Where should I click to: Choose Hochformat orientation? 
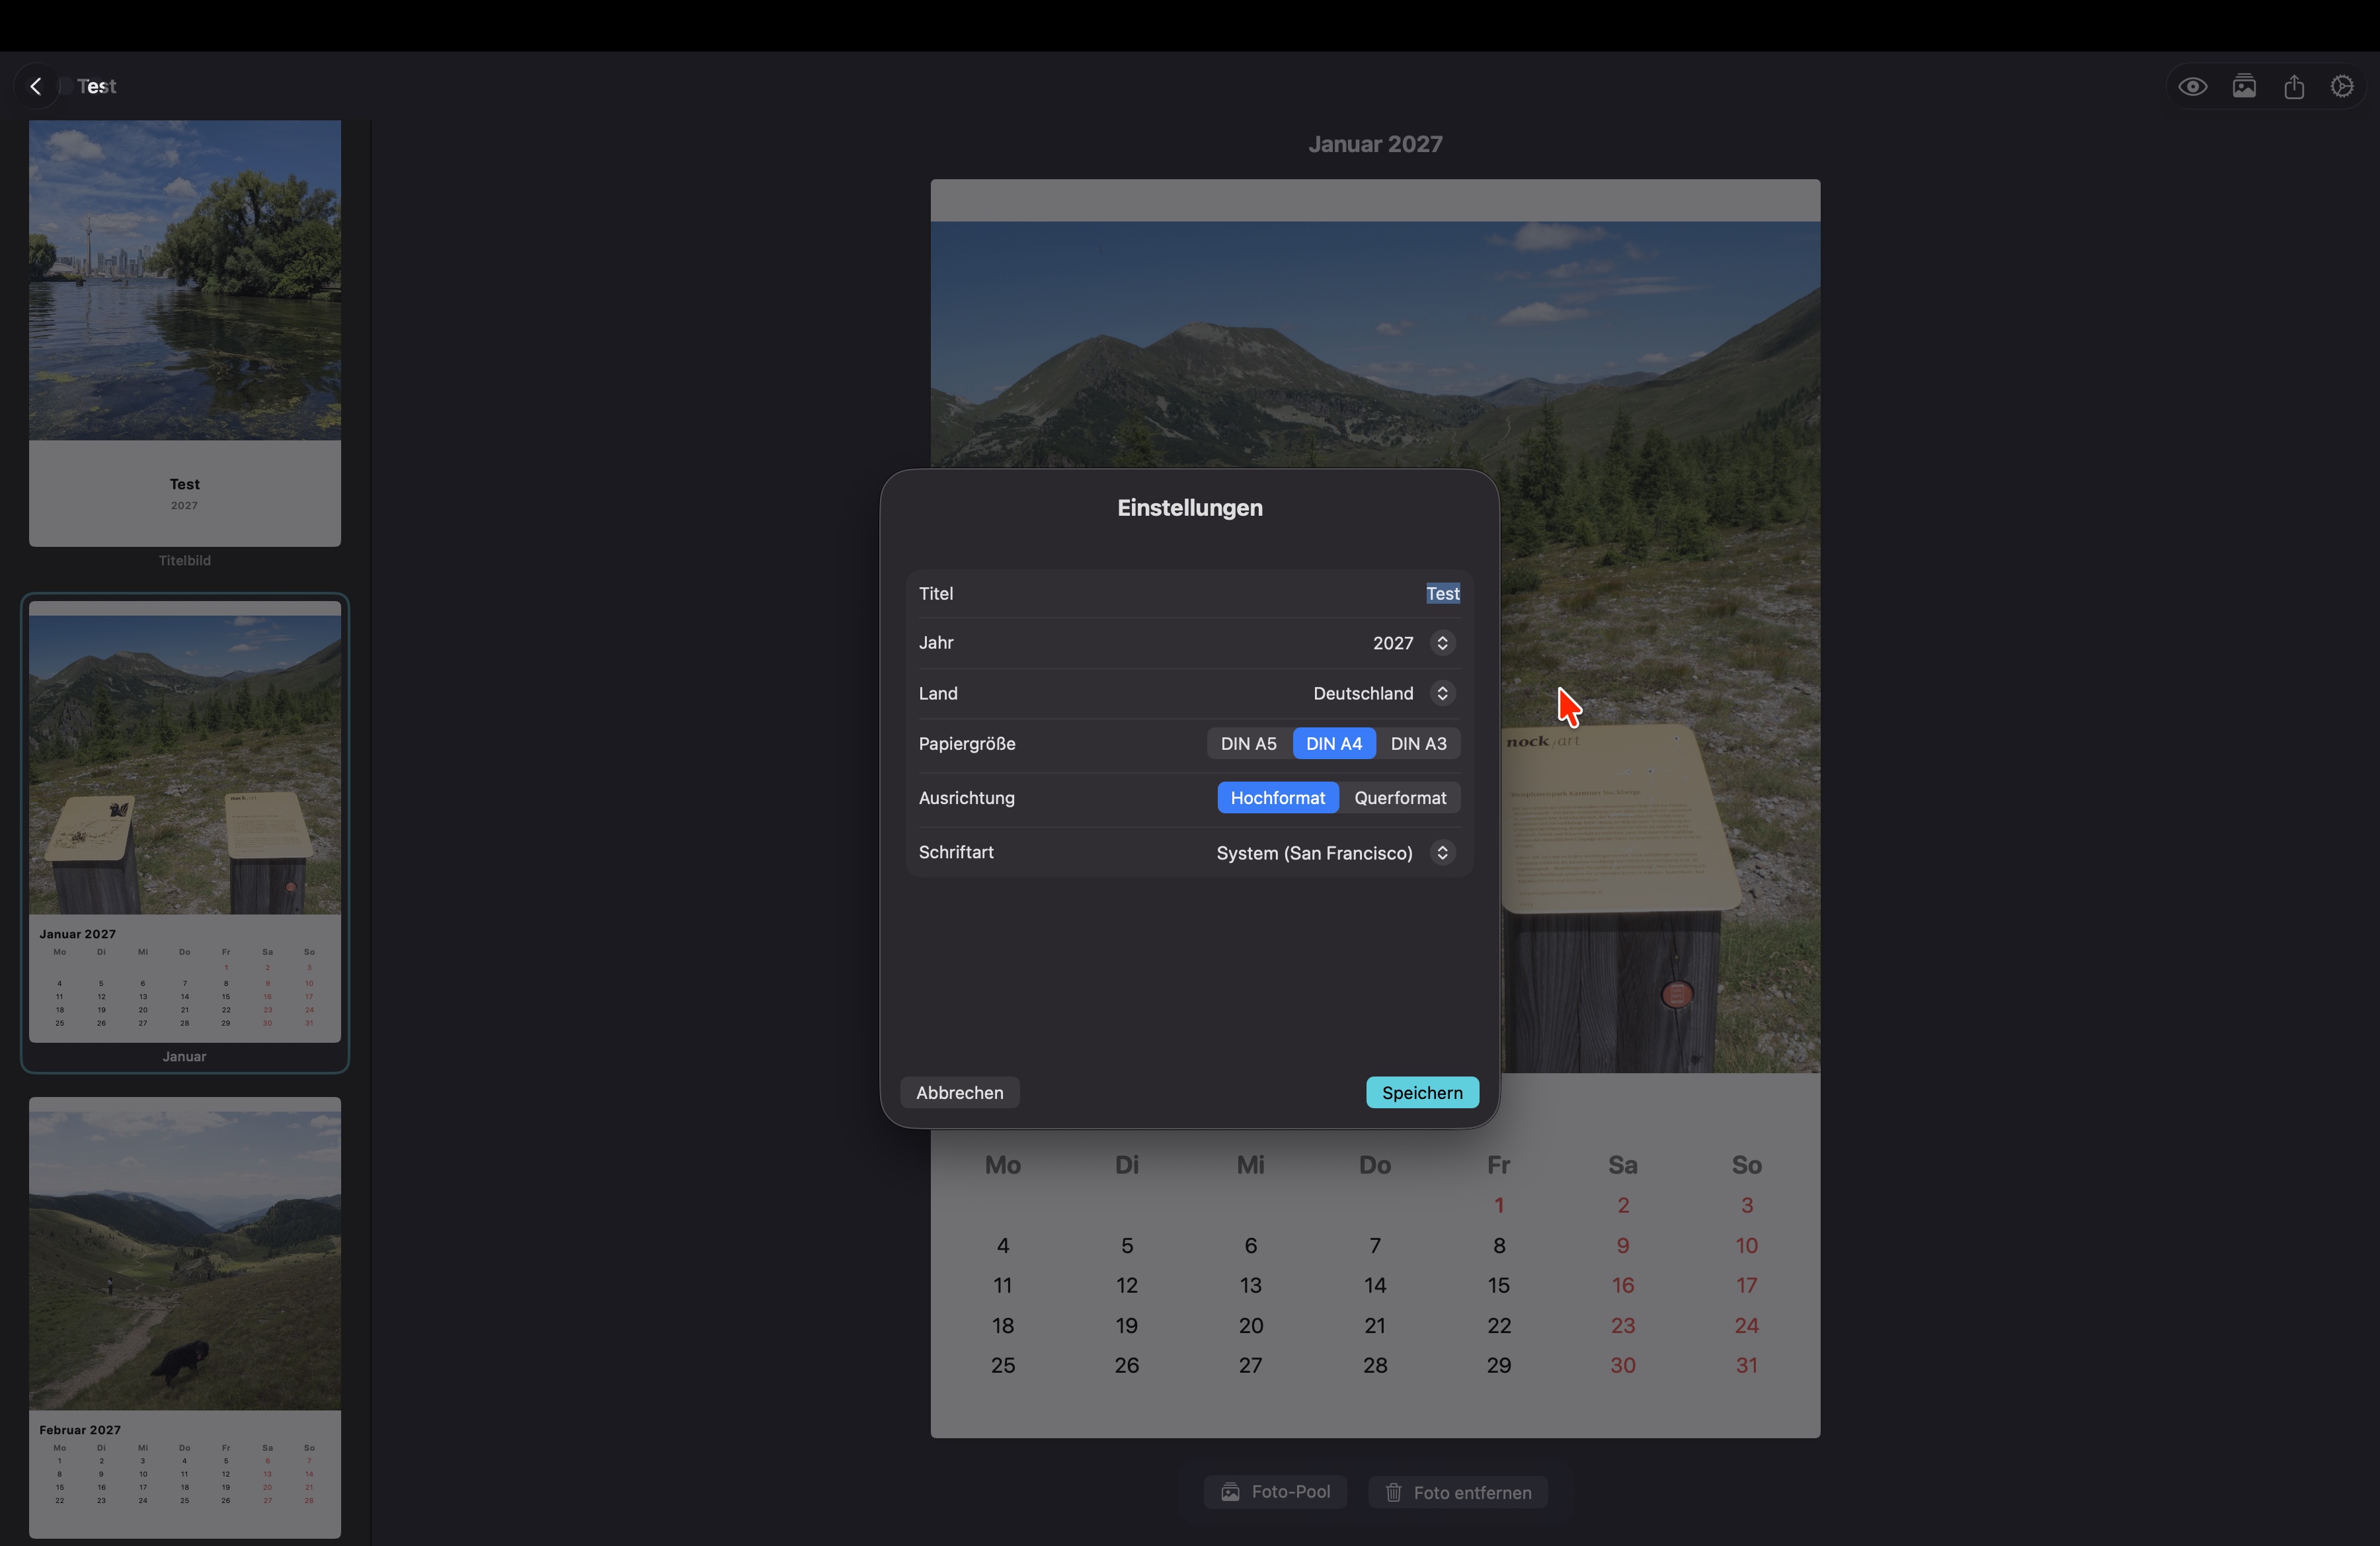(x=1277, y=797)
